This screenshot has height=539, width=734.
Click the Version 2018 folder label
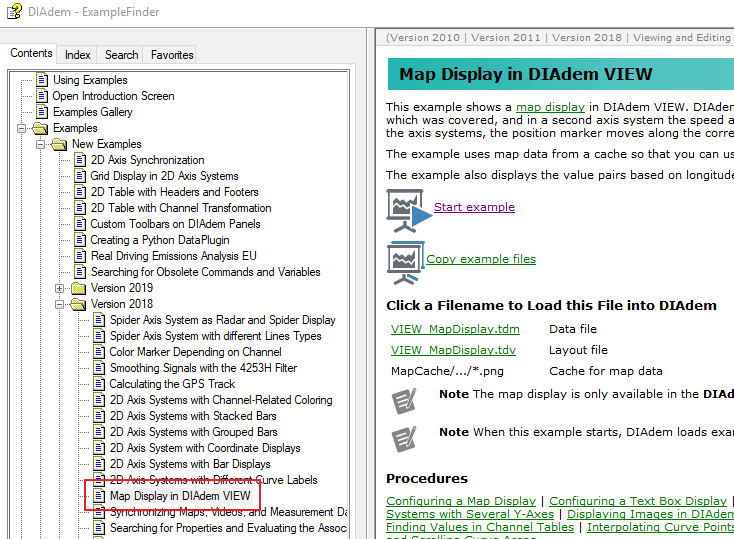click(122, 304)
